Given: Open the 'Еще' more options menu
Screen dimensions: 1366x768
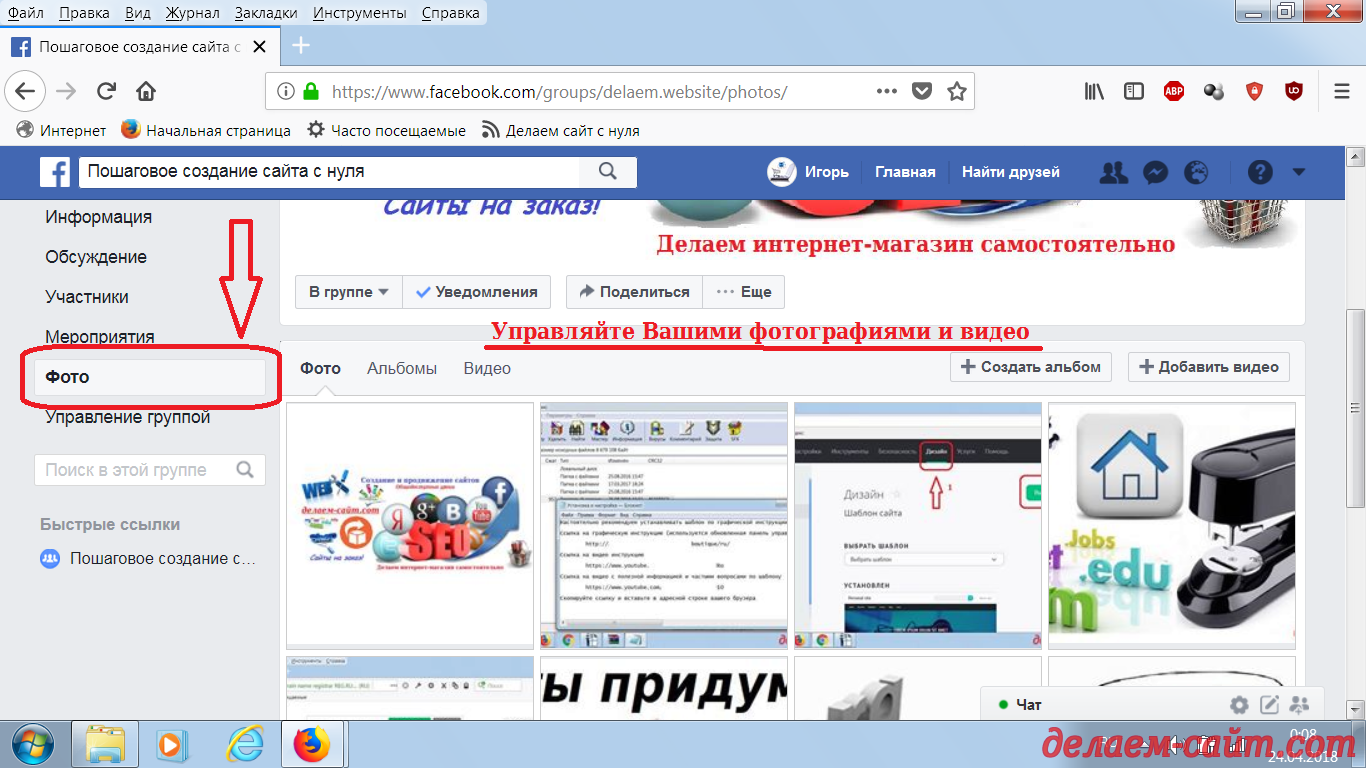Looking at the screenshot, I should (744, 292).
